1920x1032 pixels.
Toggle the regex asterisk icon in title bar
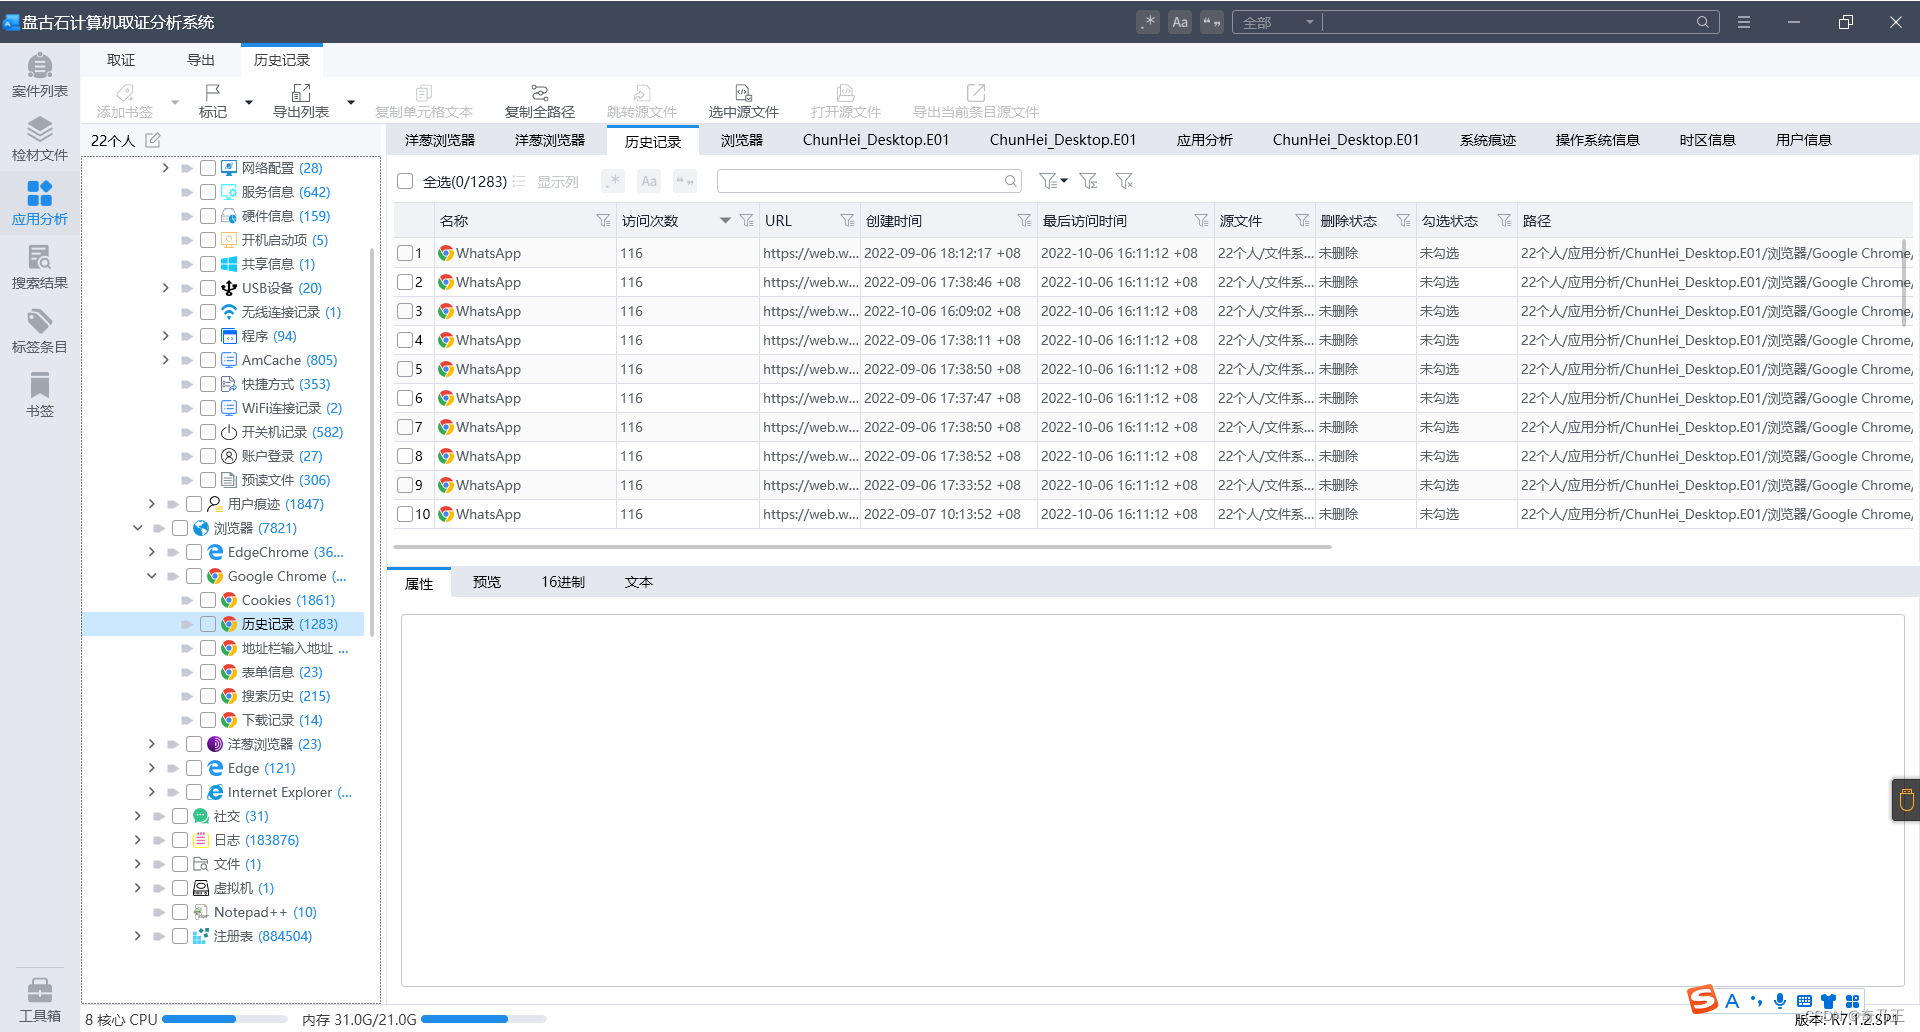[x=1148, y=22]
